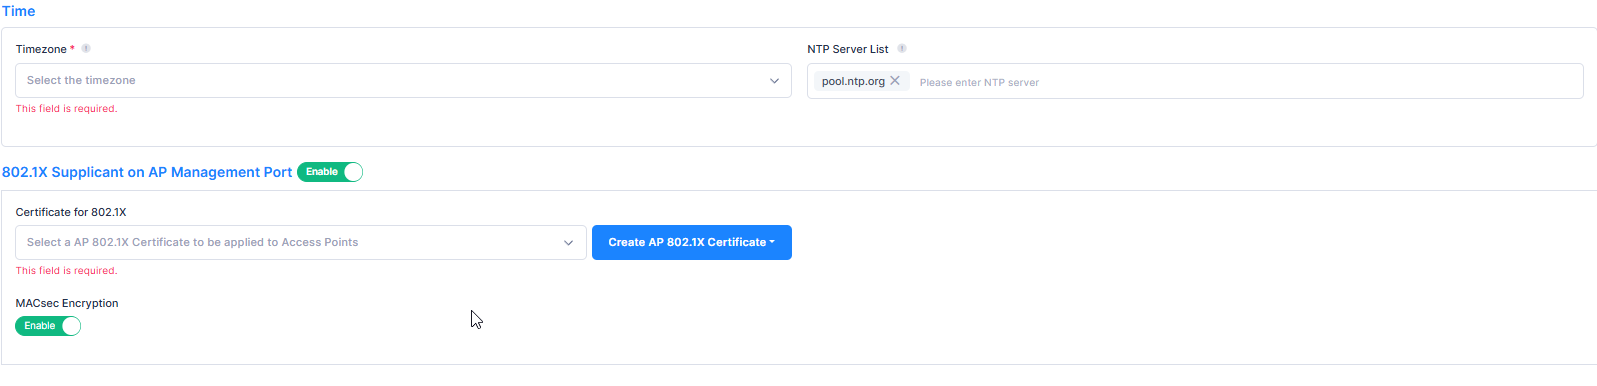Disable the 802.1X Supplicant on AP Management Port switch

coord(330,172)
